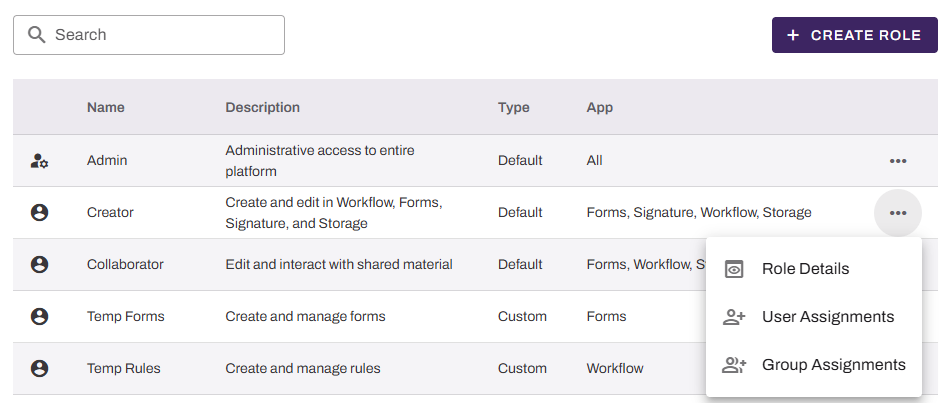Select the Admin role name
Viewport: 941px width, 403px height.
pyautogui.click(x=107, y=161)
